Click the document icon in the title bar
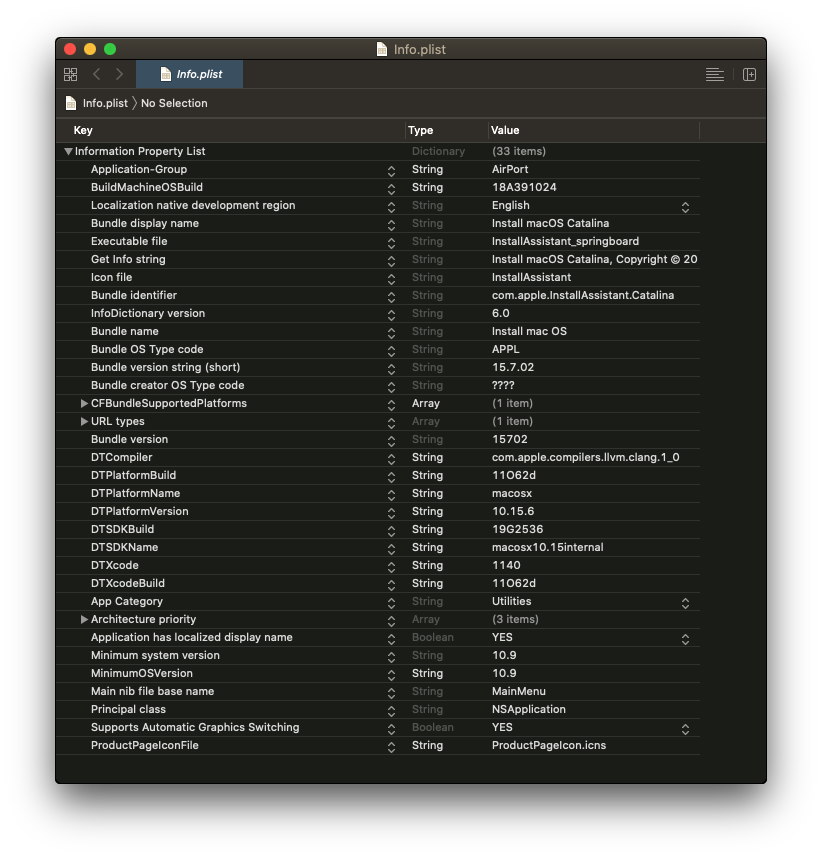 click(382, 49)
